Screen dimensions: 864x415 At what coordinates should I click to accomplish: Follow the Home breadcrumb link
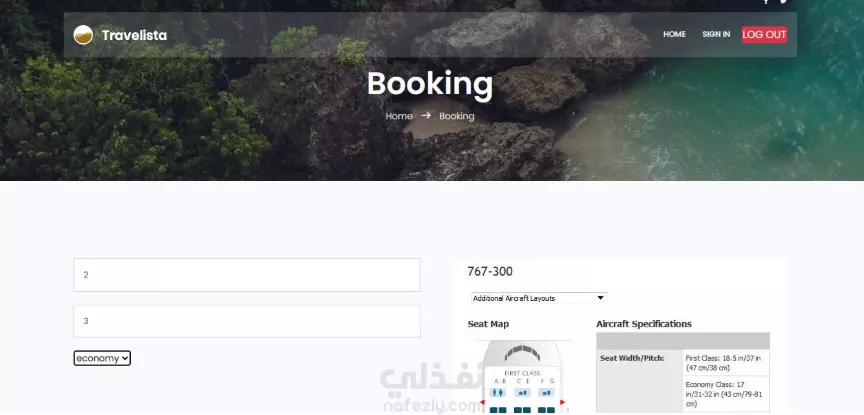tap(399, 116)
